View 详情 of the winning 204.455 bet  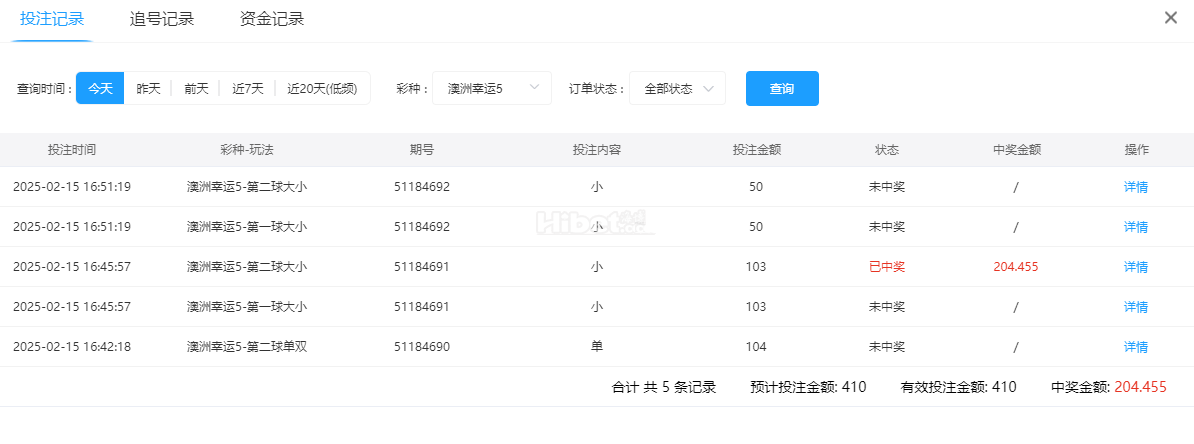pos(1135,267)
